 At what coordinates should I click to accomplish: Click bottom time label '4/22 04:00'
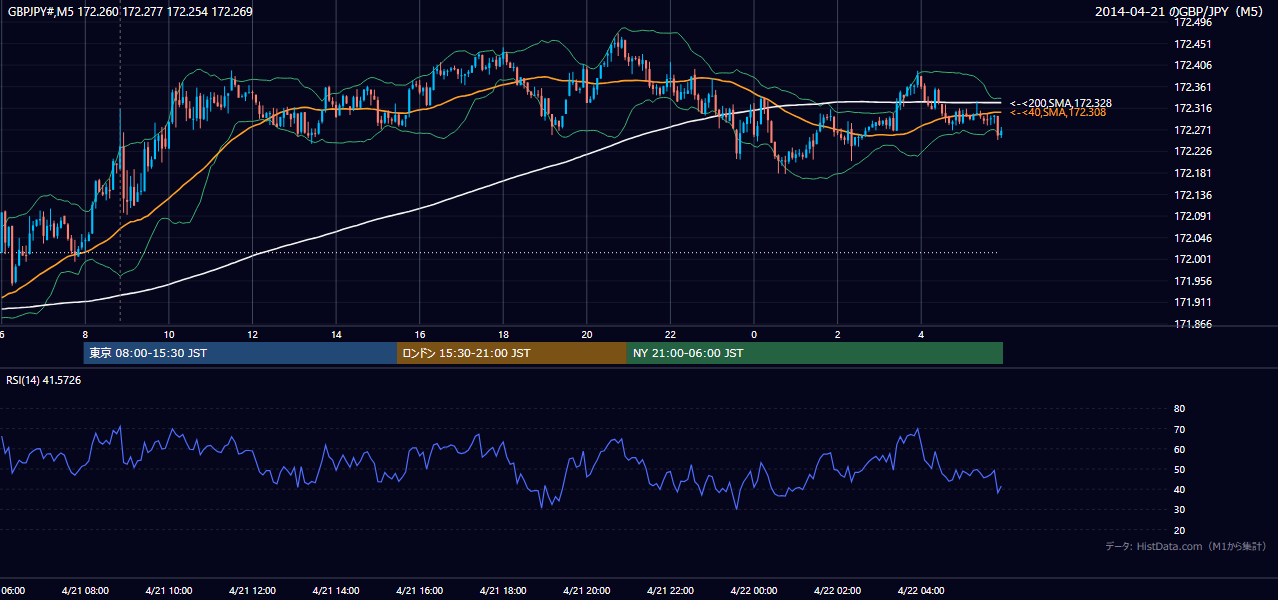921,591
